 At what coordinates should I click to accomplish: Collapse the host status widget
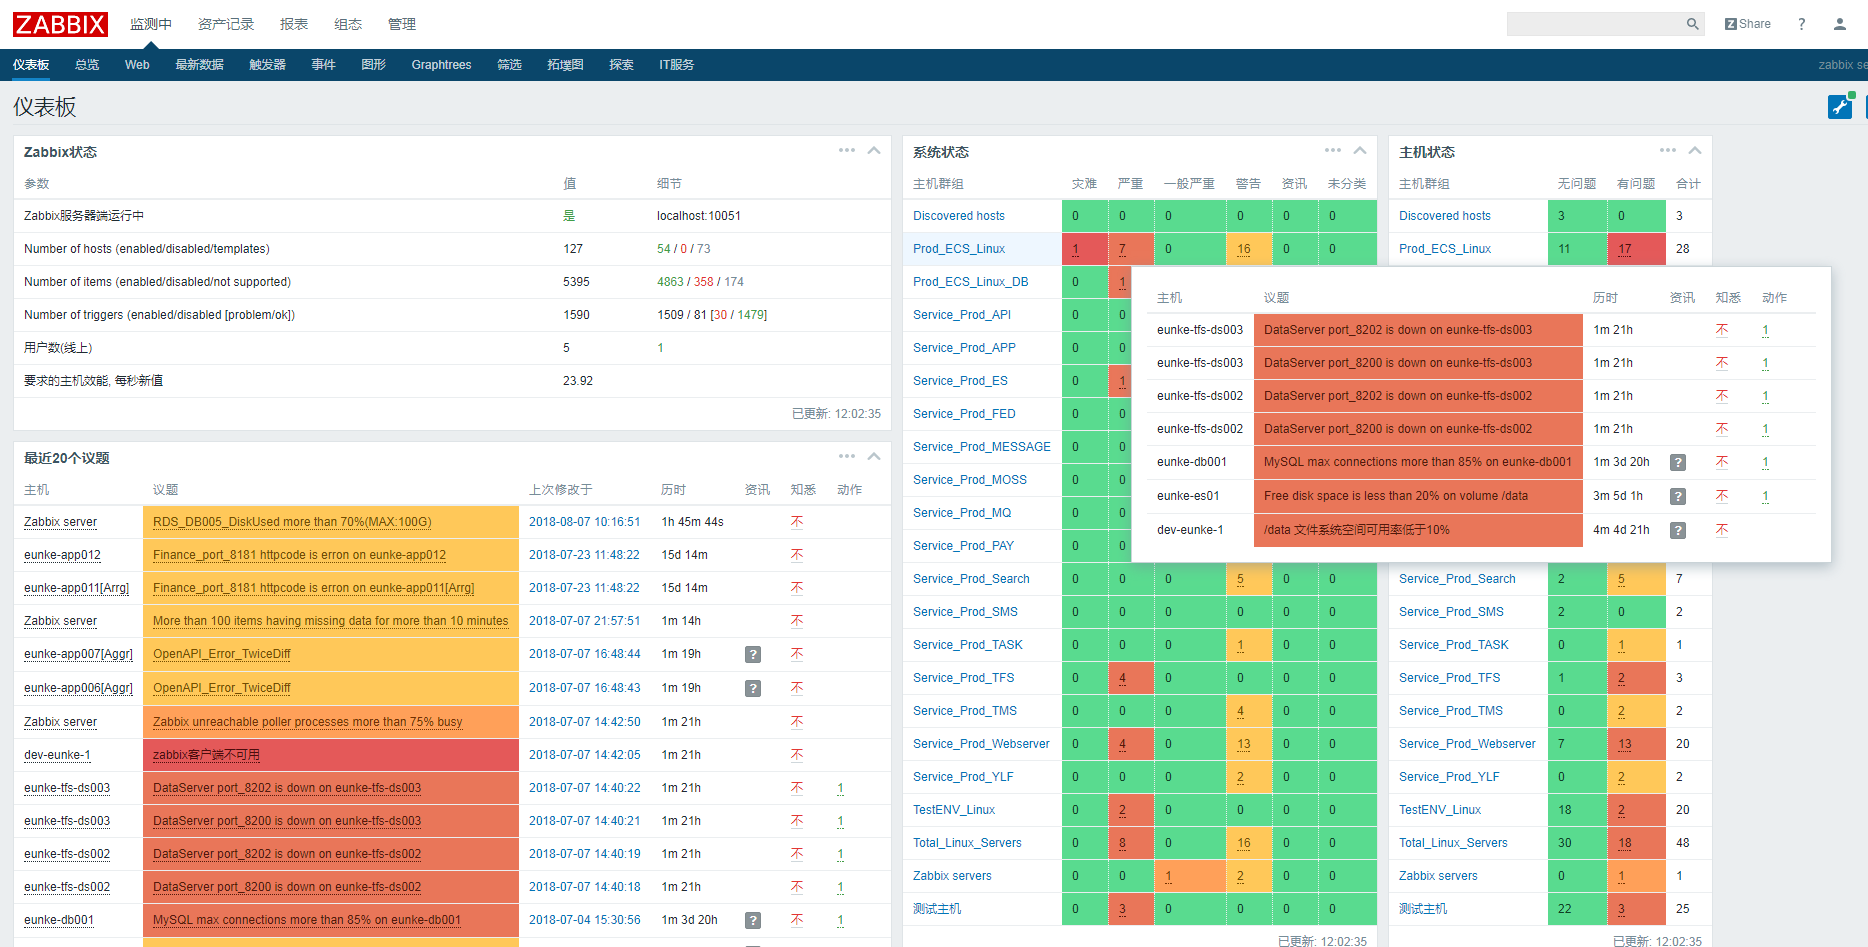click(1695, 151)
